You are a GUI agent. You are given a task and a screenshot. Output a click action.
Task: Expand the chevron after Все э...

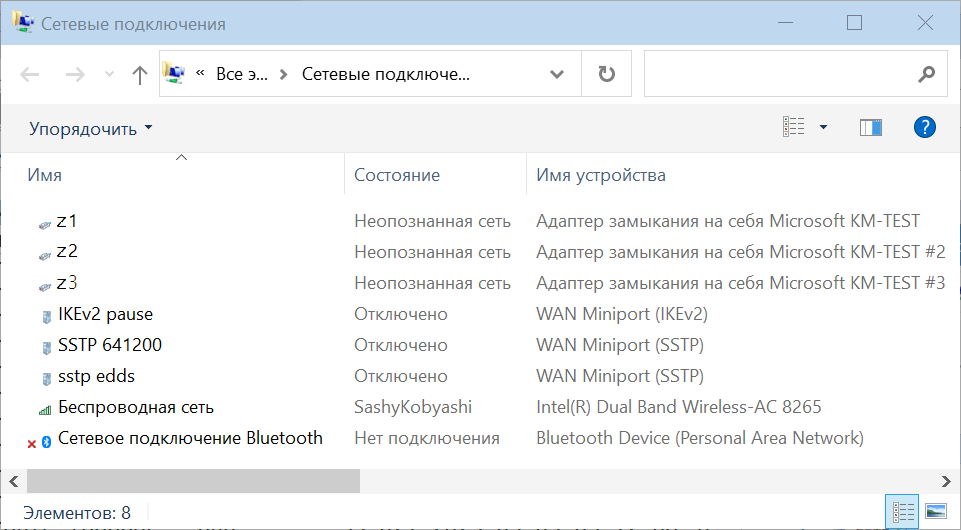283,75
